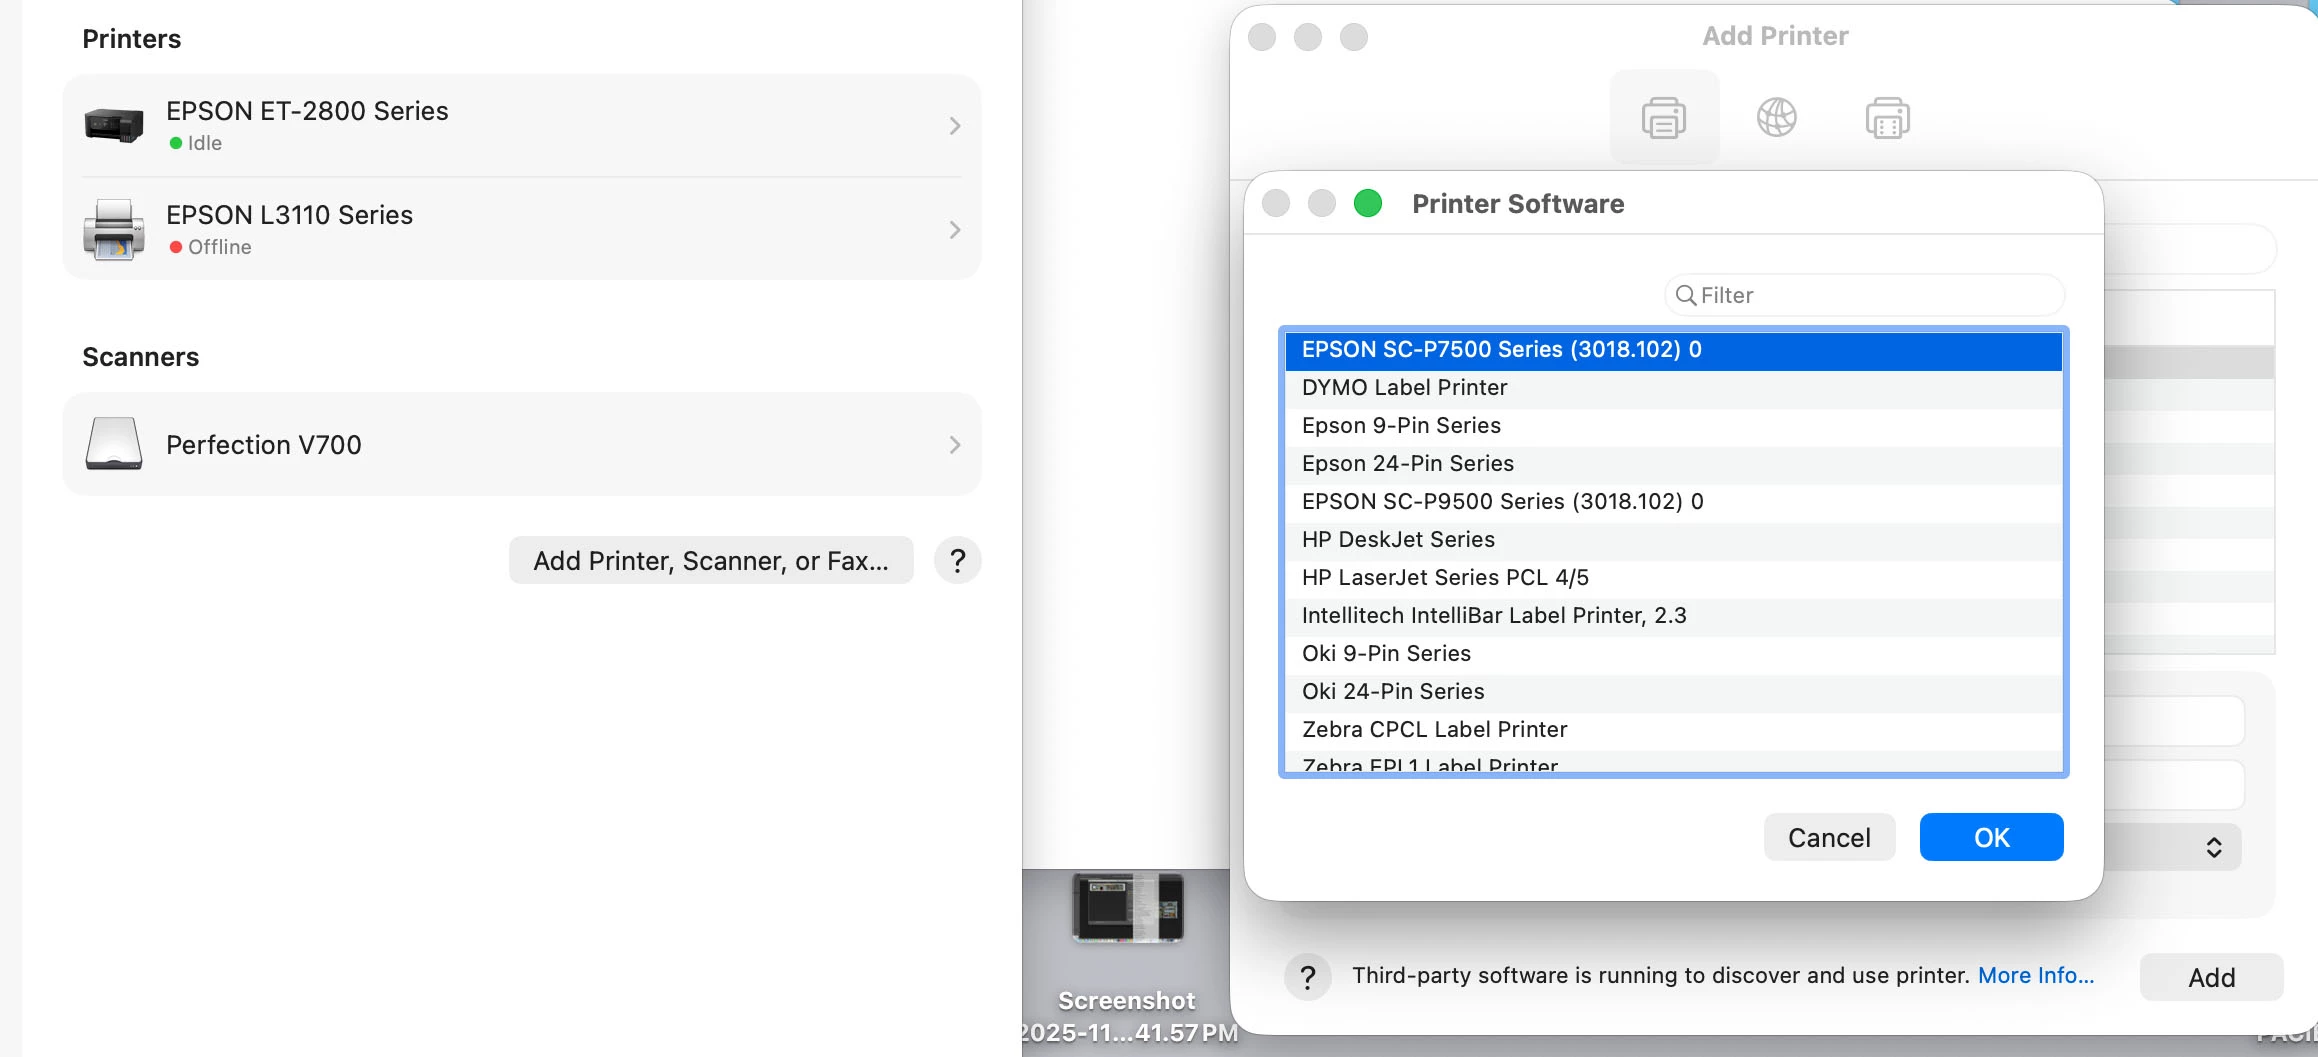Select Intellitech IntelliBar Label Printer entry
This screenshot has width=2318, height=1057.
click(x=1674, y=616)
